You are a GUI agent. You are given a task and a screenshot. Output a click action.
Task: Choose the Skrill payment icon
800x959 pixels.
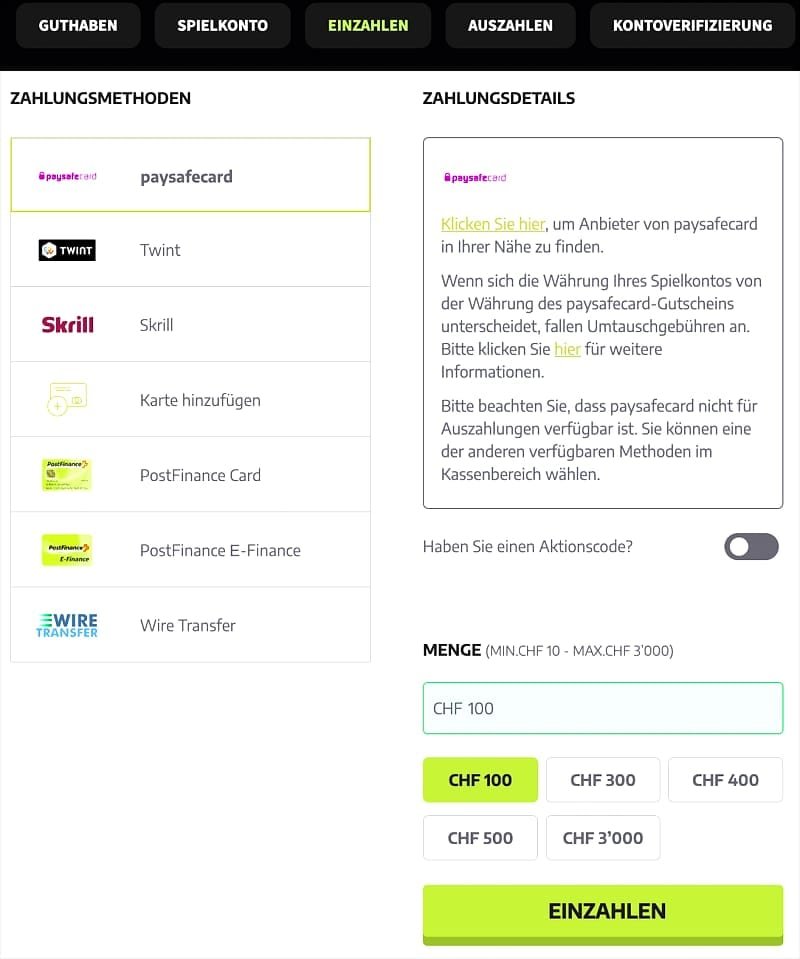point(65,324)
